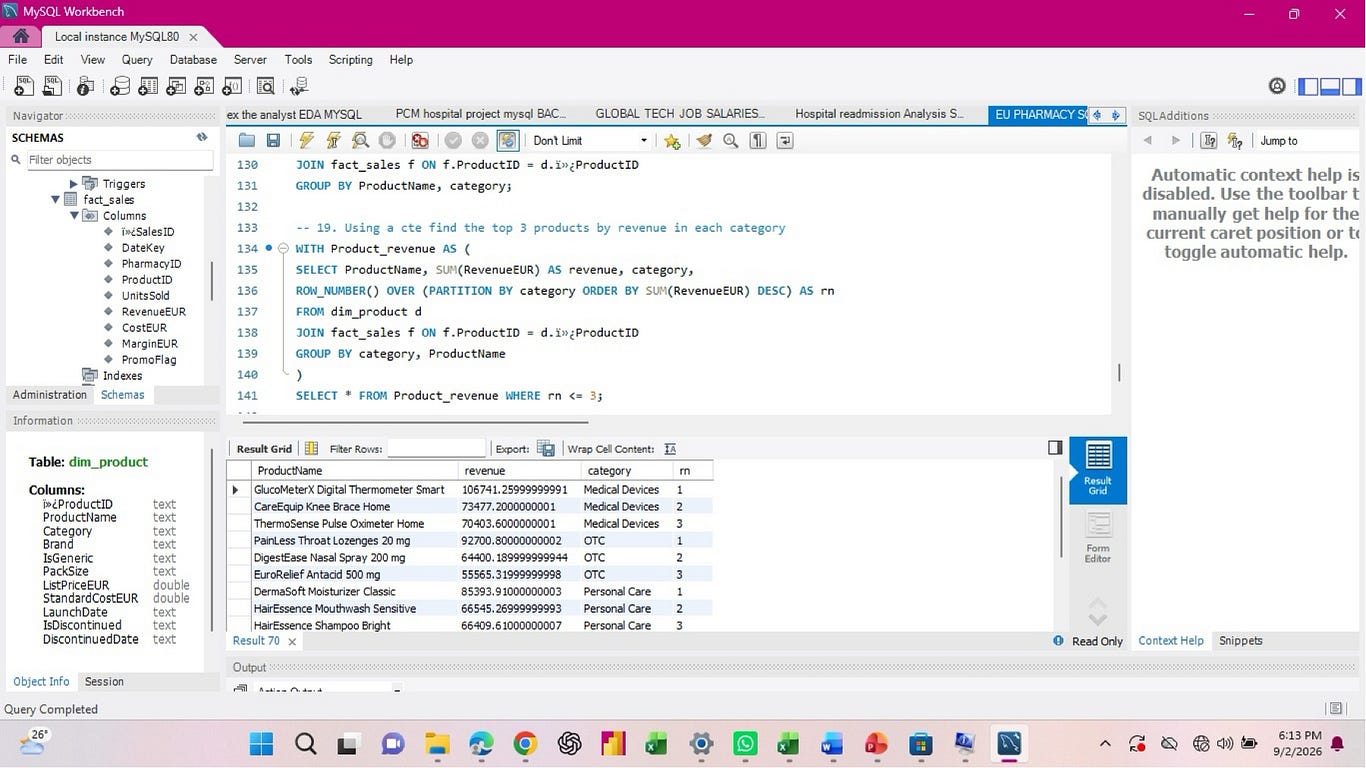Run EXPLAIN on the current statement
1366x768 pixels.
coord(360,141)
